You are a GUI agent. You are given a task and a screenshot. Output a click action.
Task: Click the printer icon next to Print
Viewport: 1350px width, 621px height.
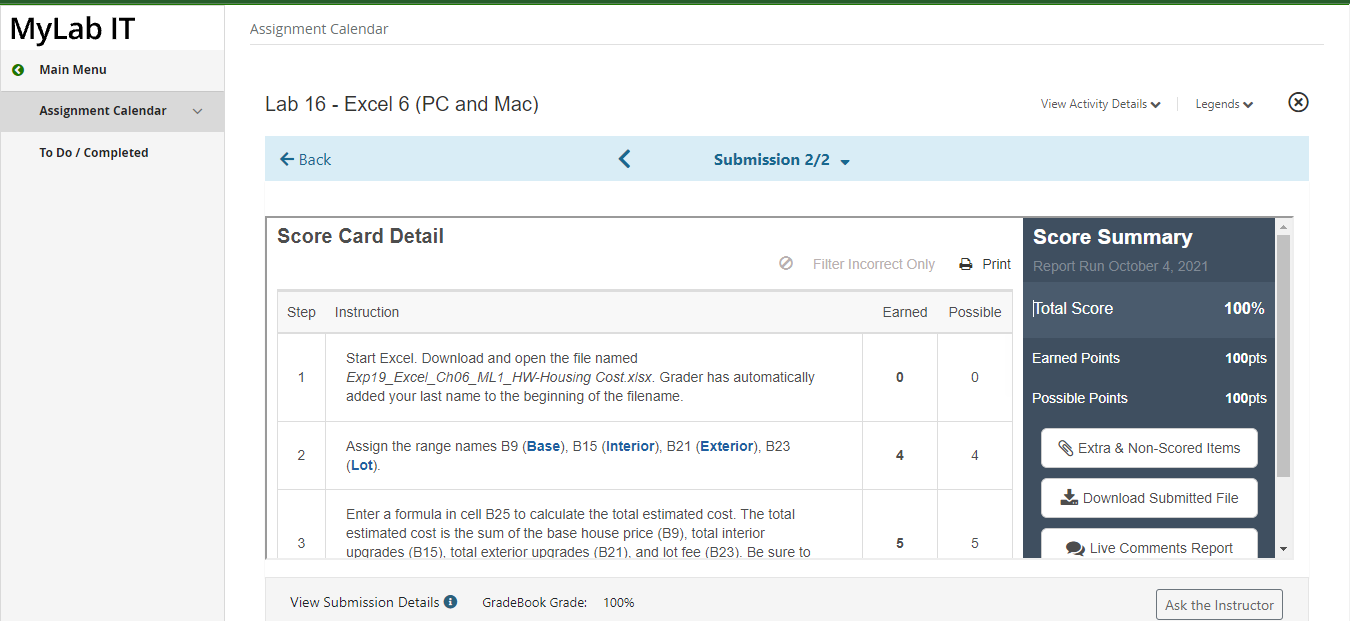pos(966,265)
